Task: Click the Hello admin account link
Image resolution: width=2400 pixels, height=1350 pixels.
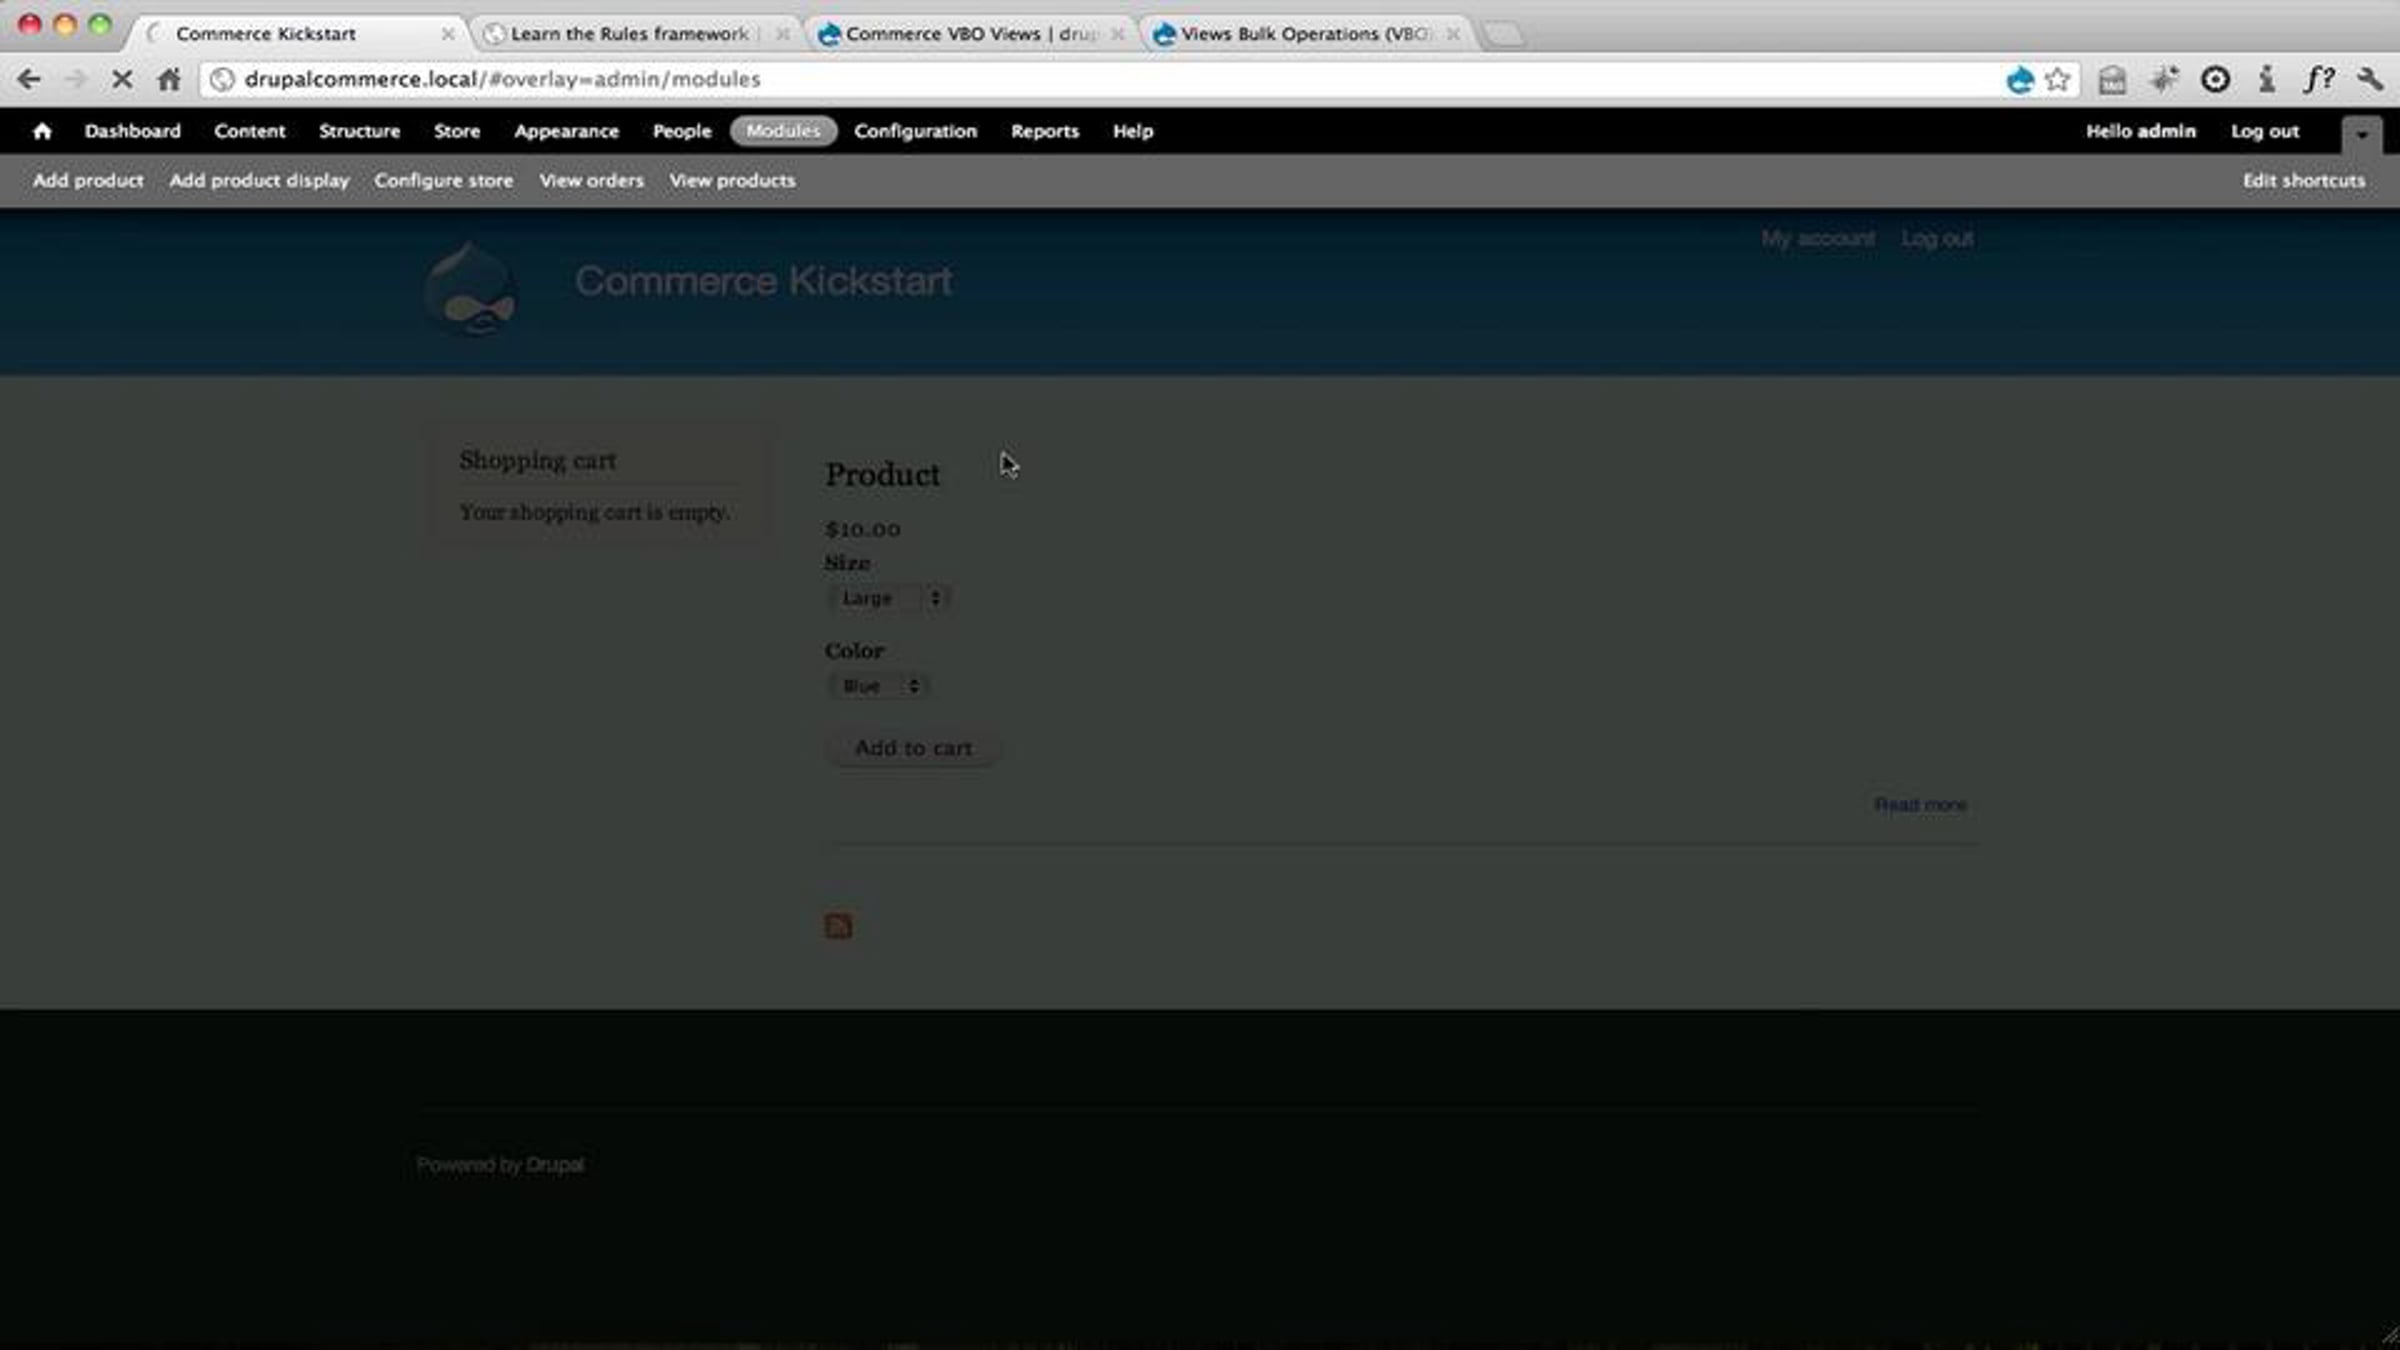Action: point(2141,131)
